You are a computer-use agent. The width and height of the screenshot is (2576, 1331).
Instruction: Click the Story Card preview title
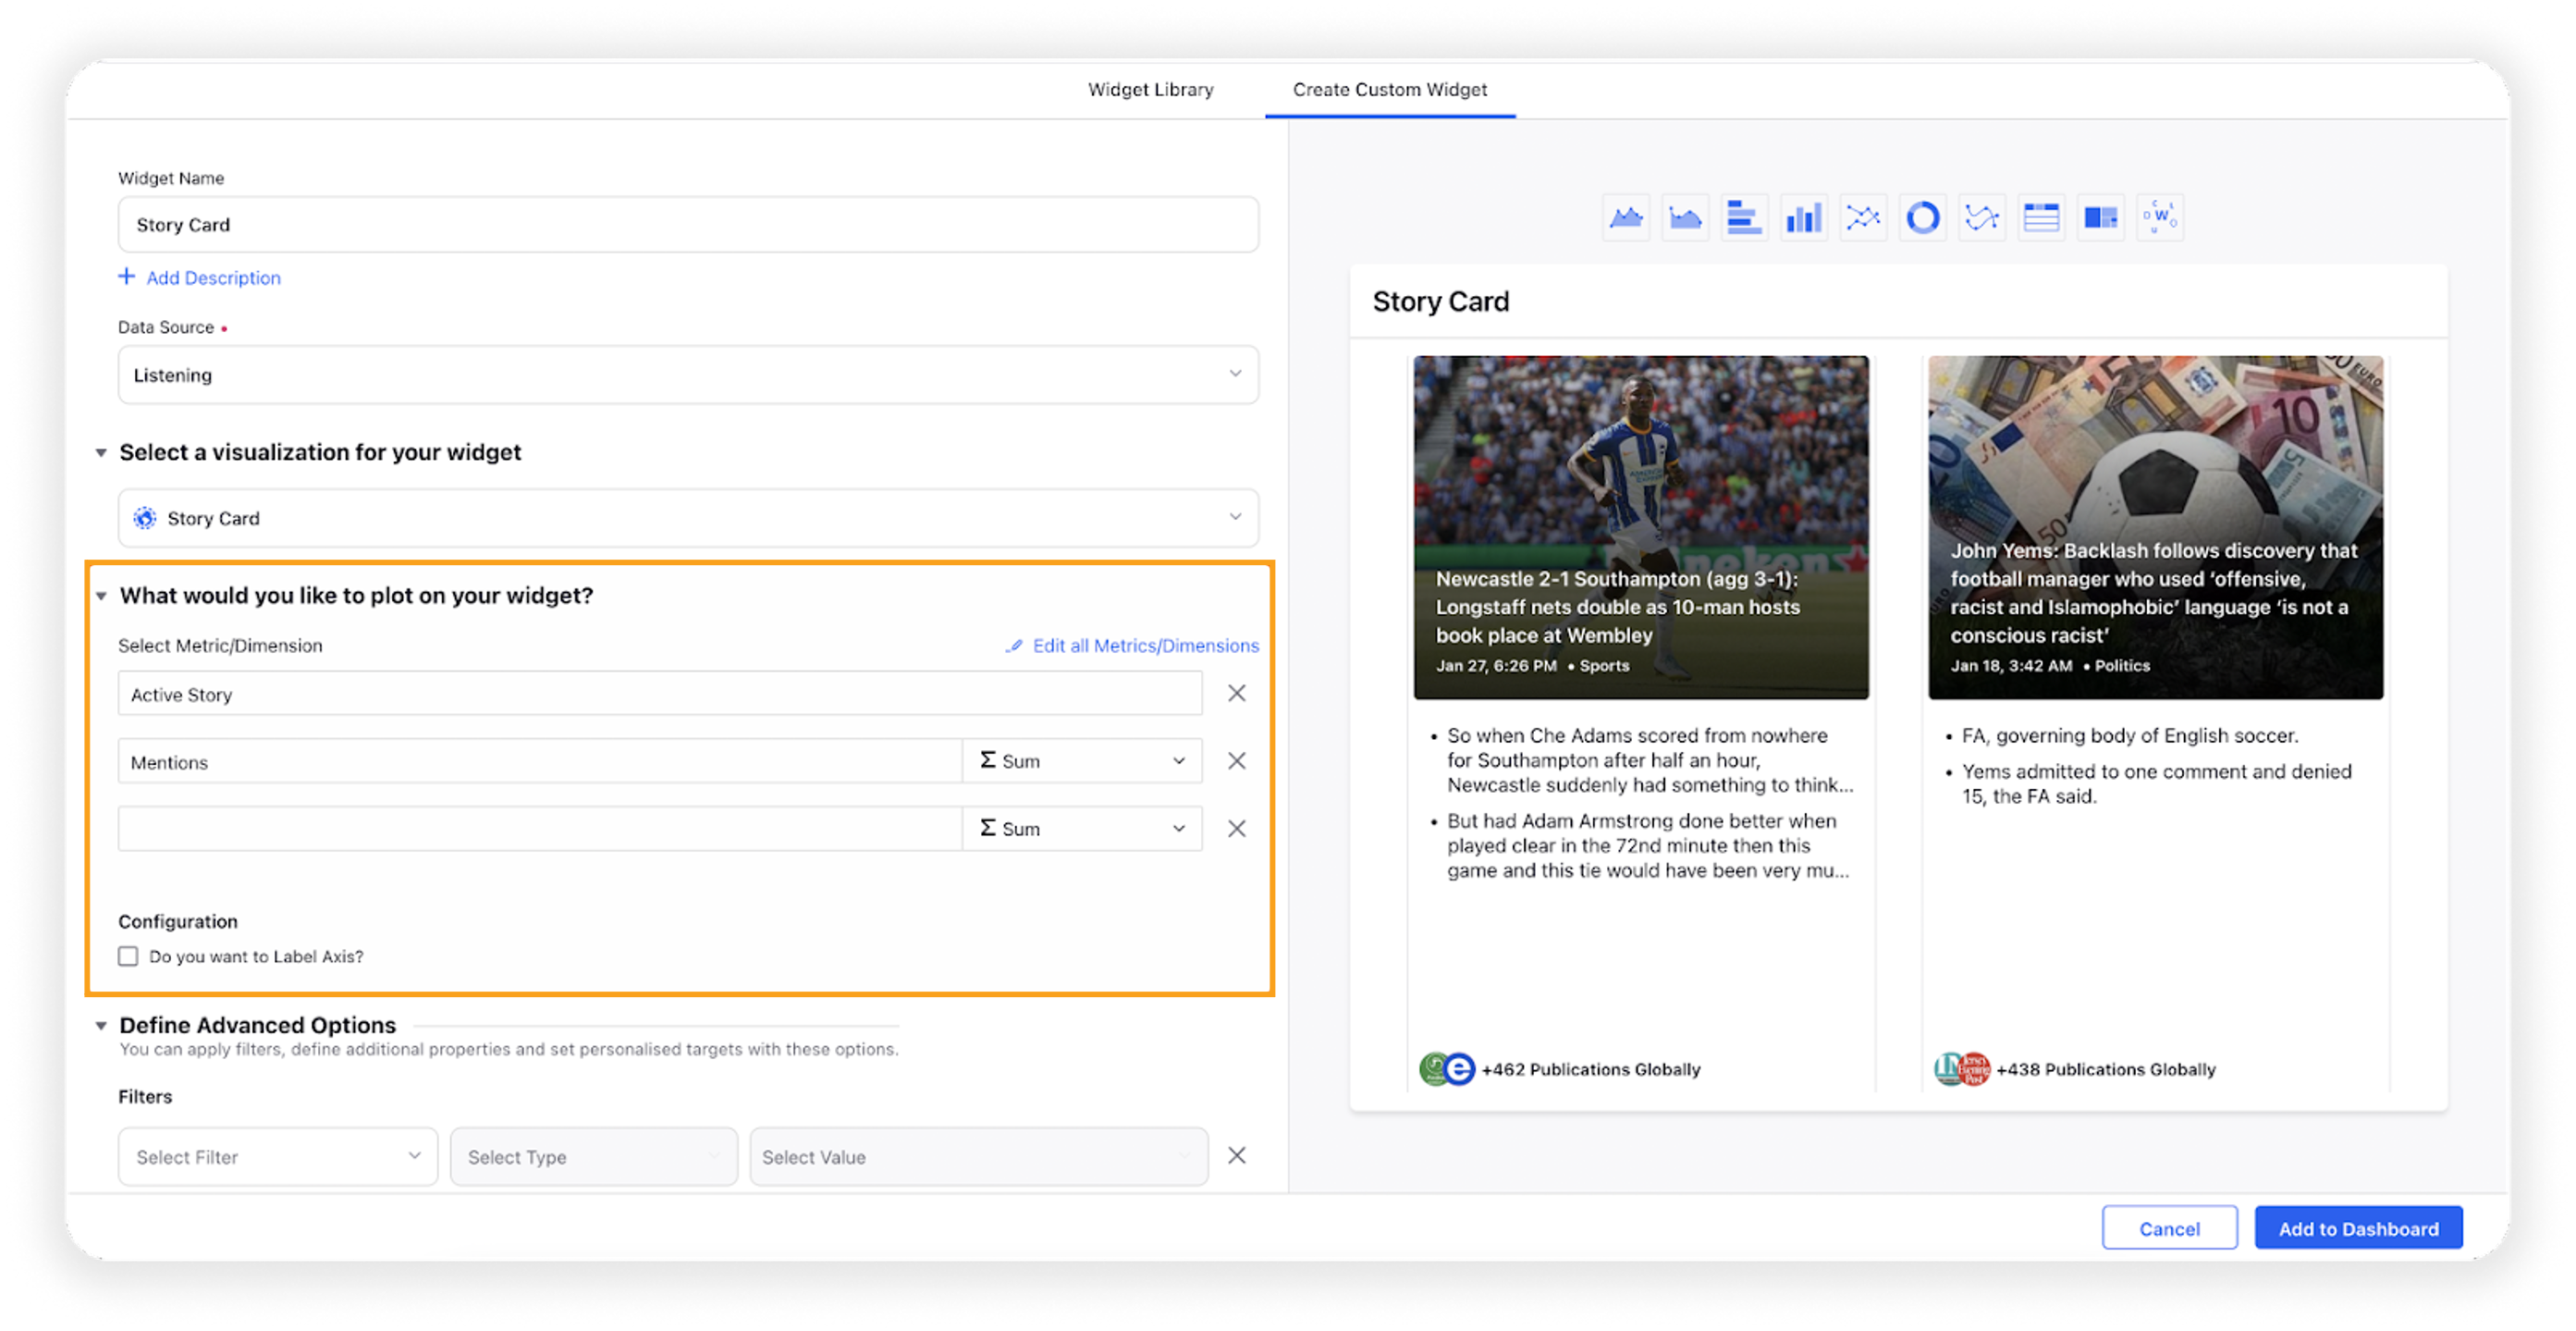(1441, 301)
